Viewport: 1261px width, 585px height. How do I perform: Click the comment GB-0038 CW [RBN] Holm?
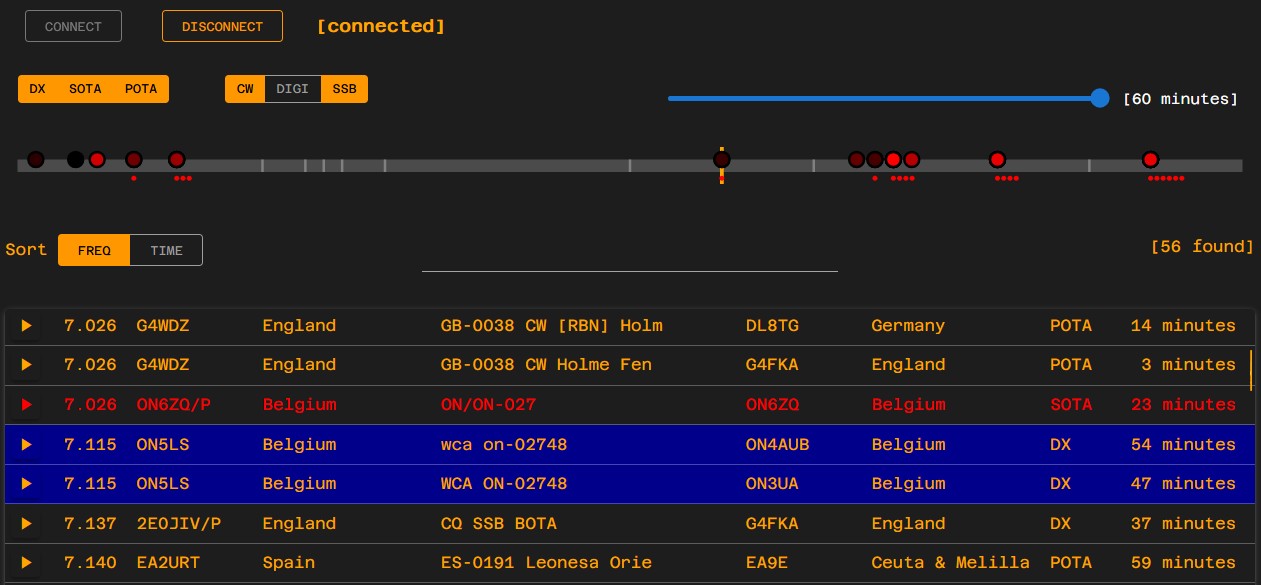552,326
